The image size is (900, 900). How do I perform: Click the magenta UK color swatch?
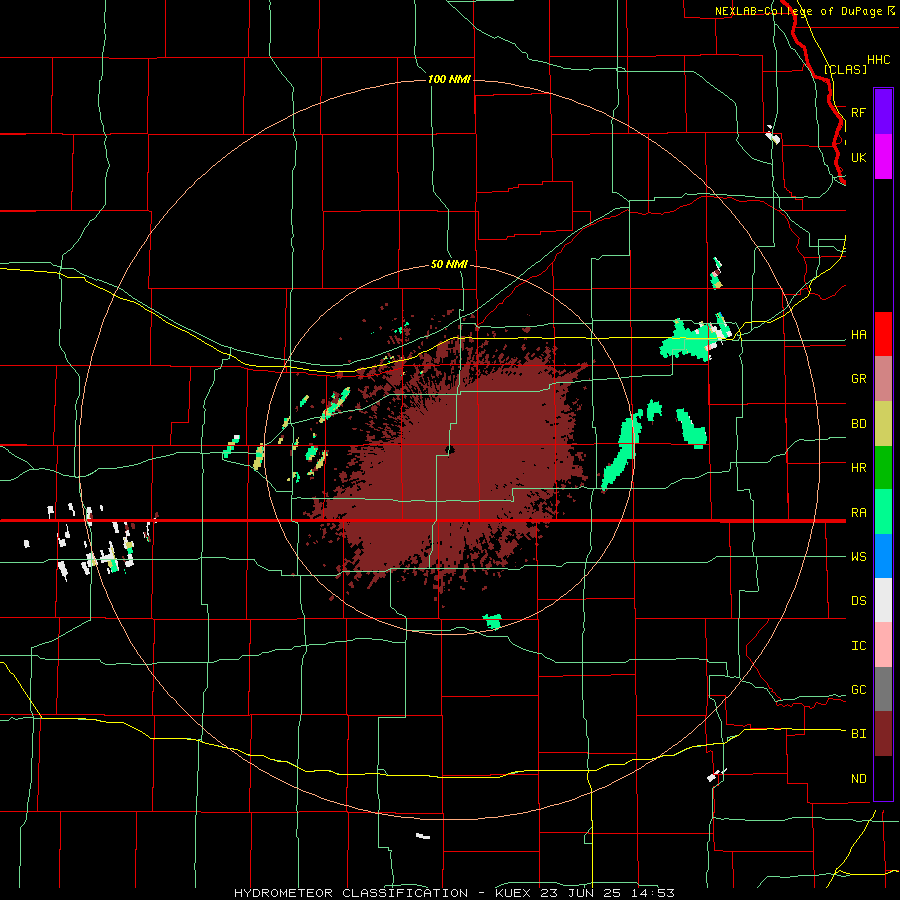point(883,157)
